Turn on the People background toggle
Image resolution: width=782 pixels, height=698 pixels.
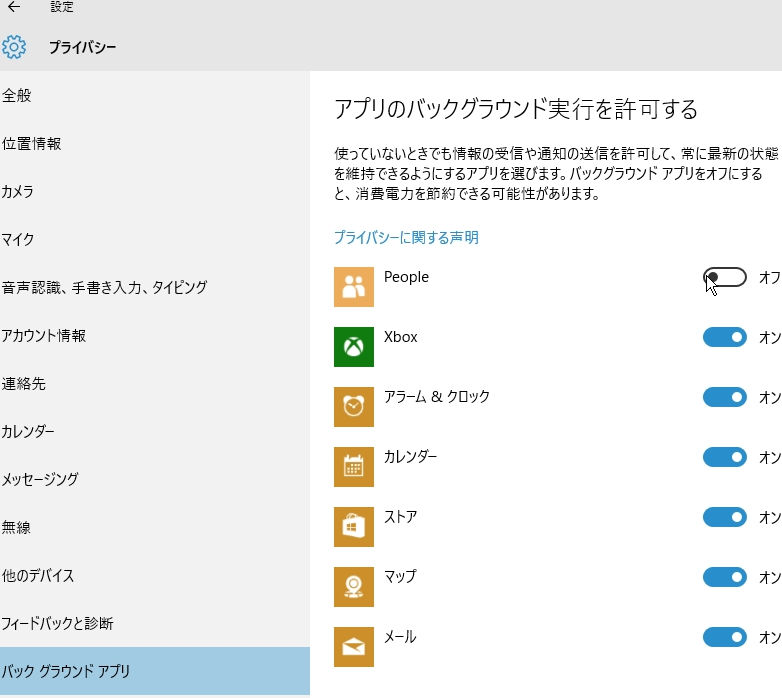(x=725, y=277)
